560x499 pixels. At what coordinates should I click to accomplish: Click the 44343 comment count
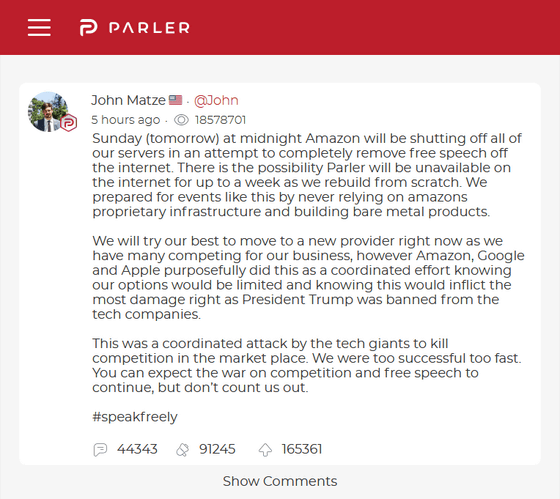[x=137, y=449]
